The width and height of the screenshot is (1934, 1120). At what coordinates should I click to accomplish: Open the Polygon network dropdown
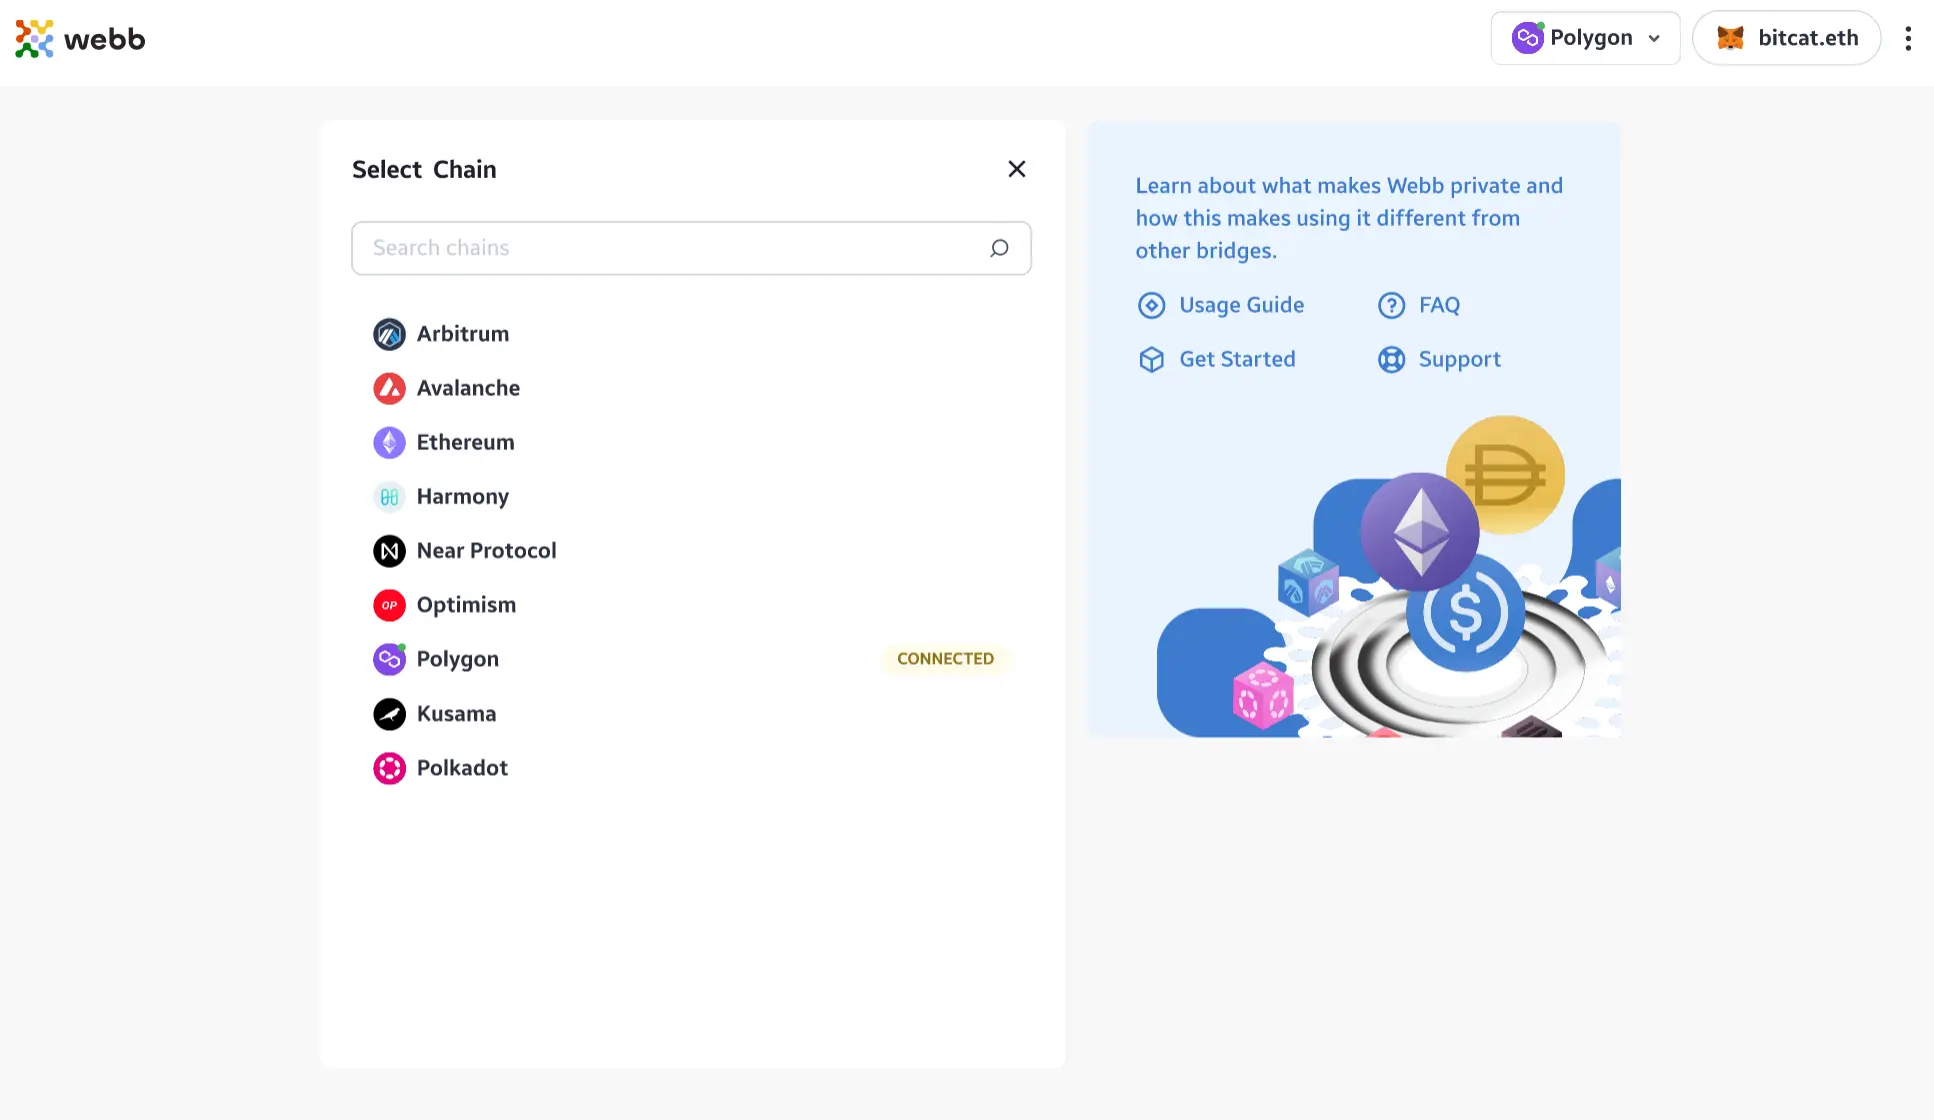pyautogui.click(x=1585, y=37)
